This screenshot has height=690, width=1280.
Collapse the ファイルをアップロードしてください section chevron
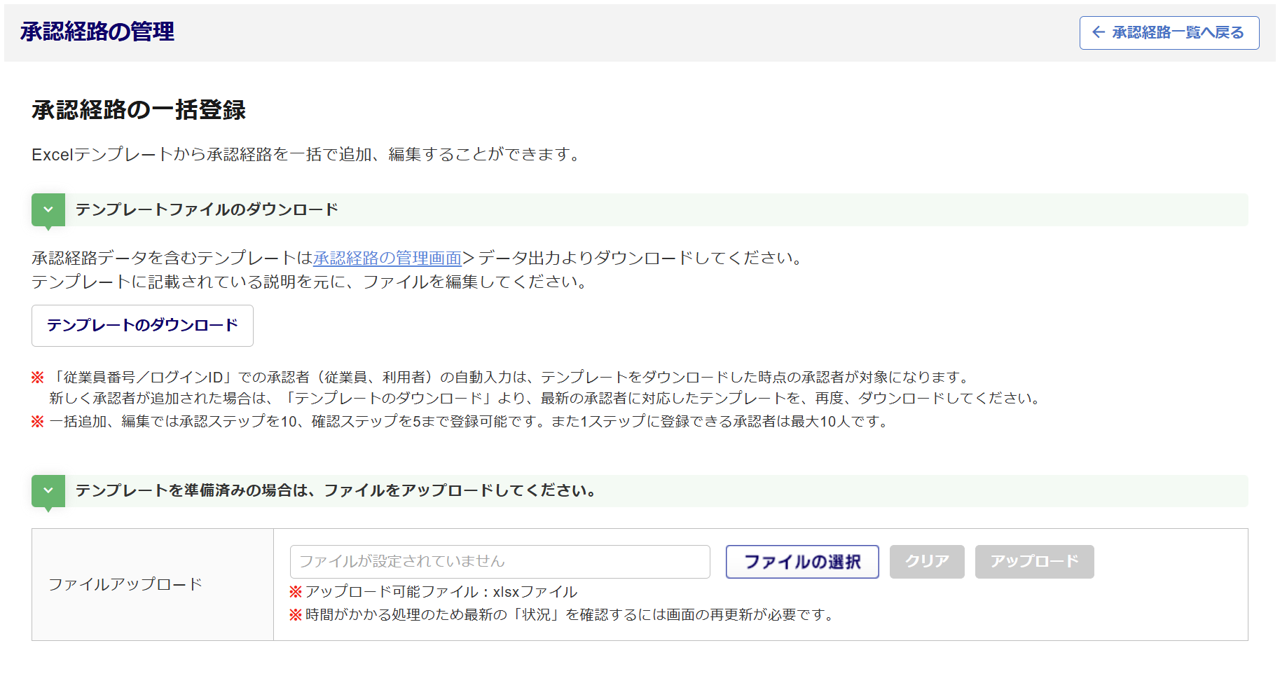point(48,491)
